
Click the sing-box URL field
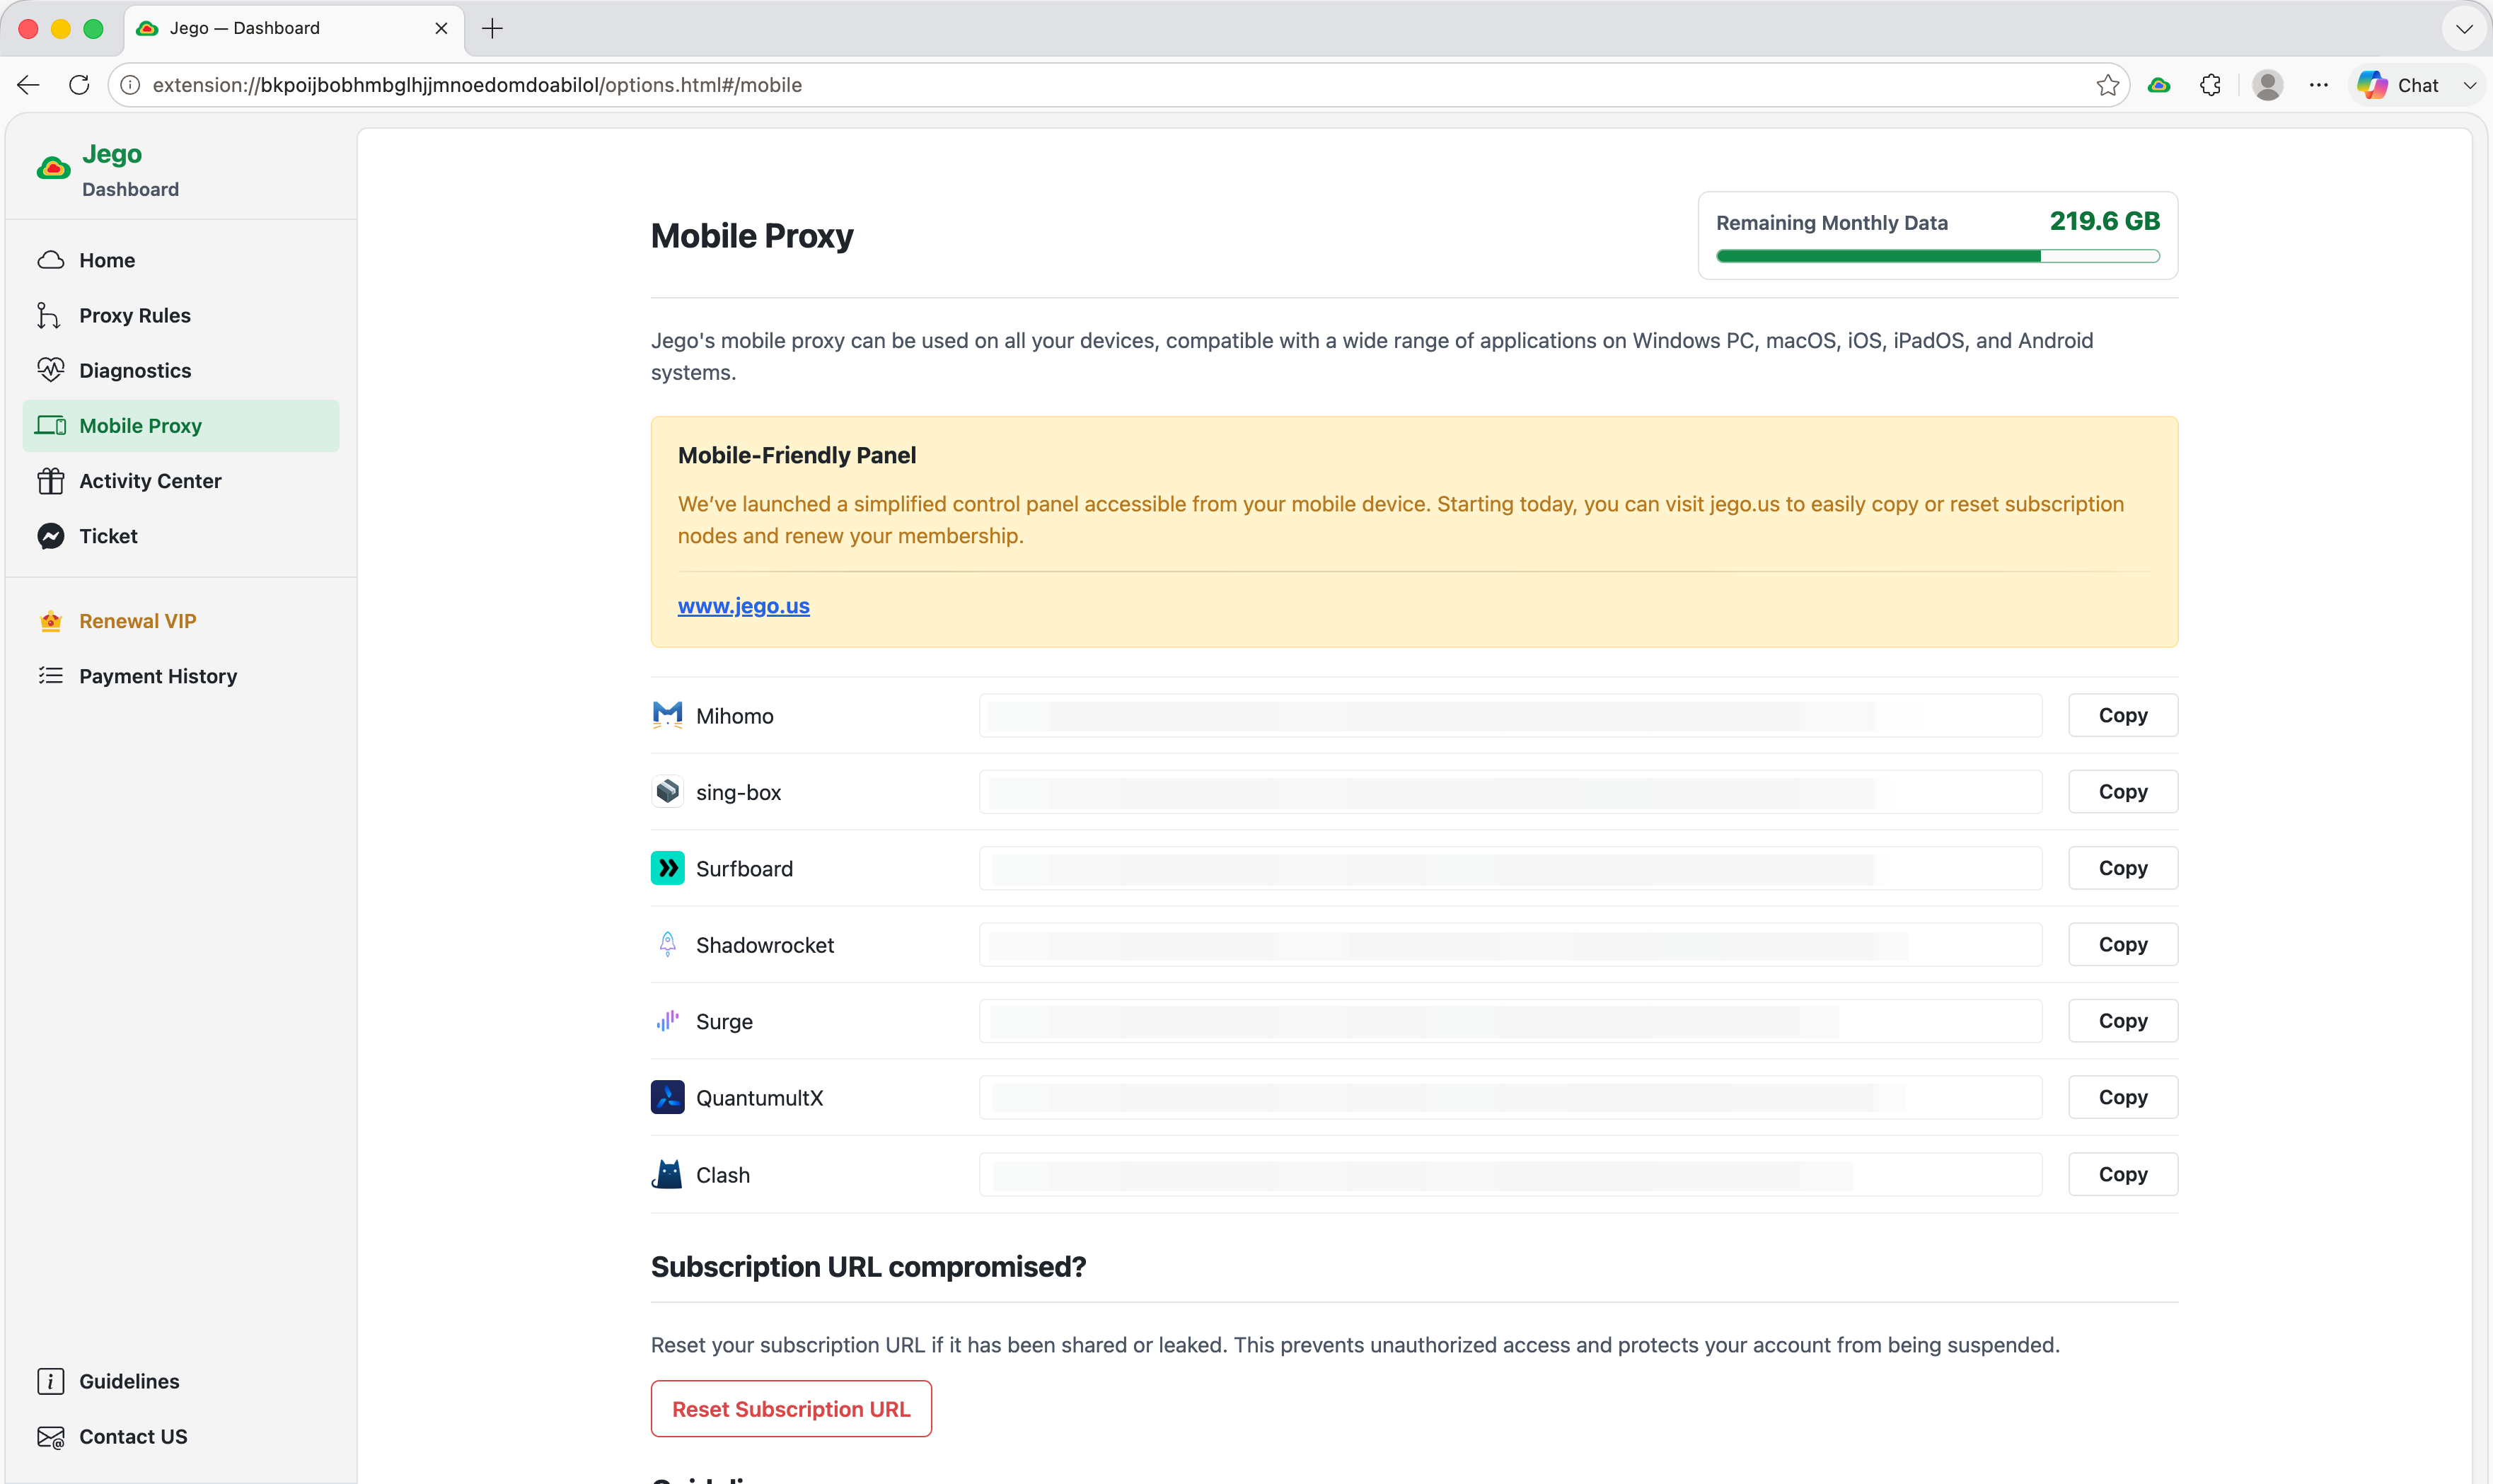[x=1510, y=792]
